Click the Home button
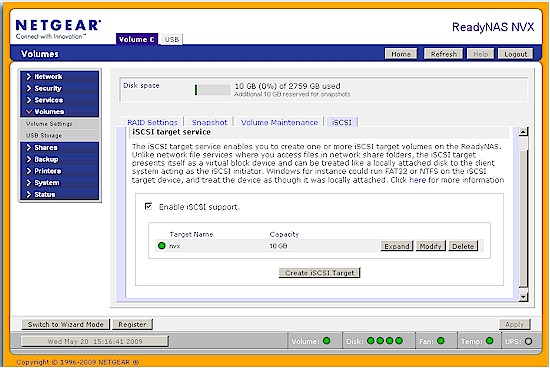This screenshot has height=368, width=550. [x=401, y=54]
